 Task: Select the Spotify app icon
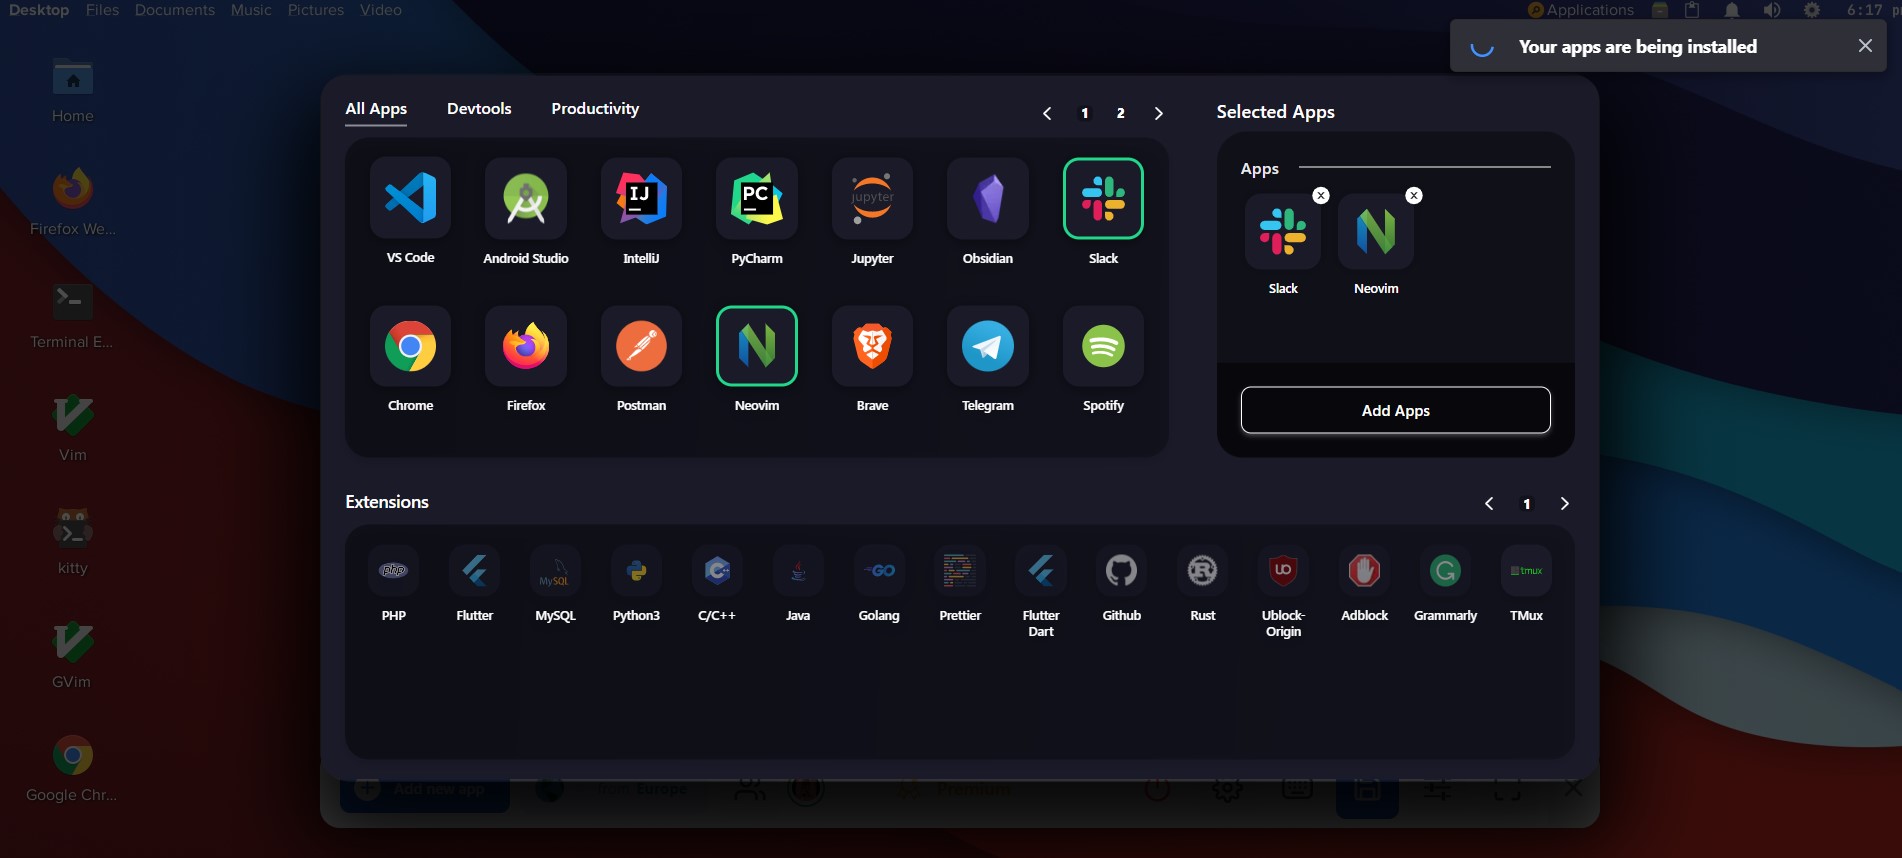pos(1103,346)
